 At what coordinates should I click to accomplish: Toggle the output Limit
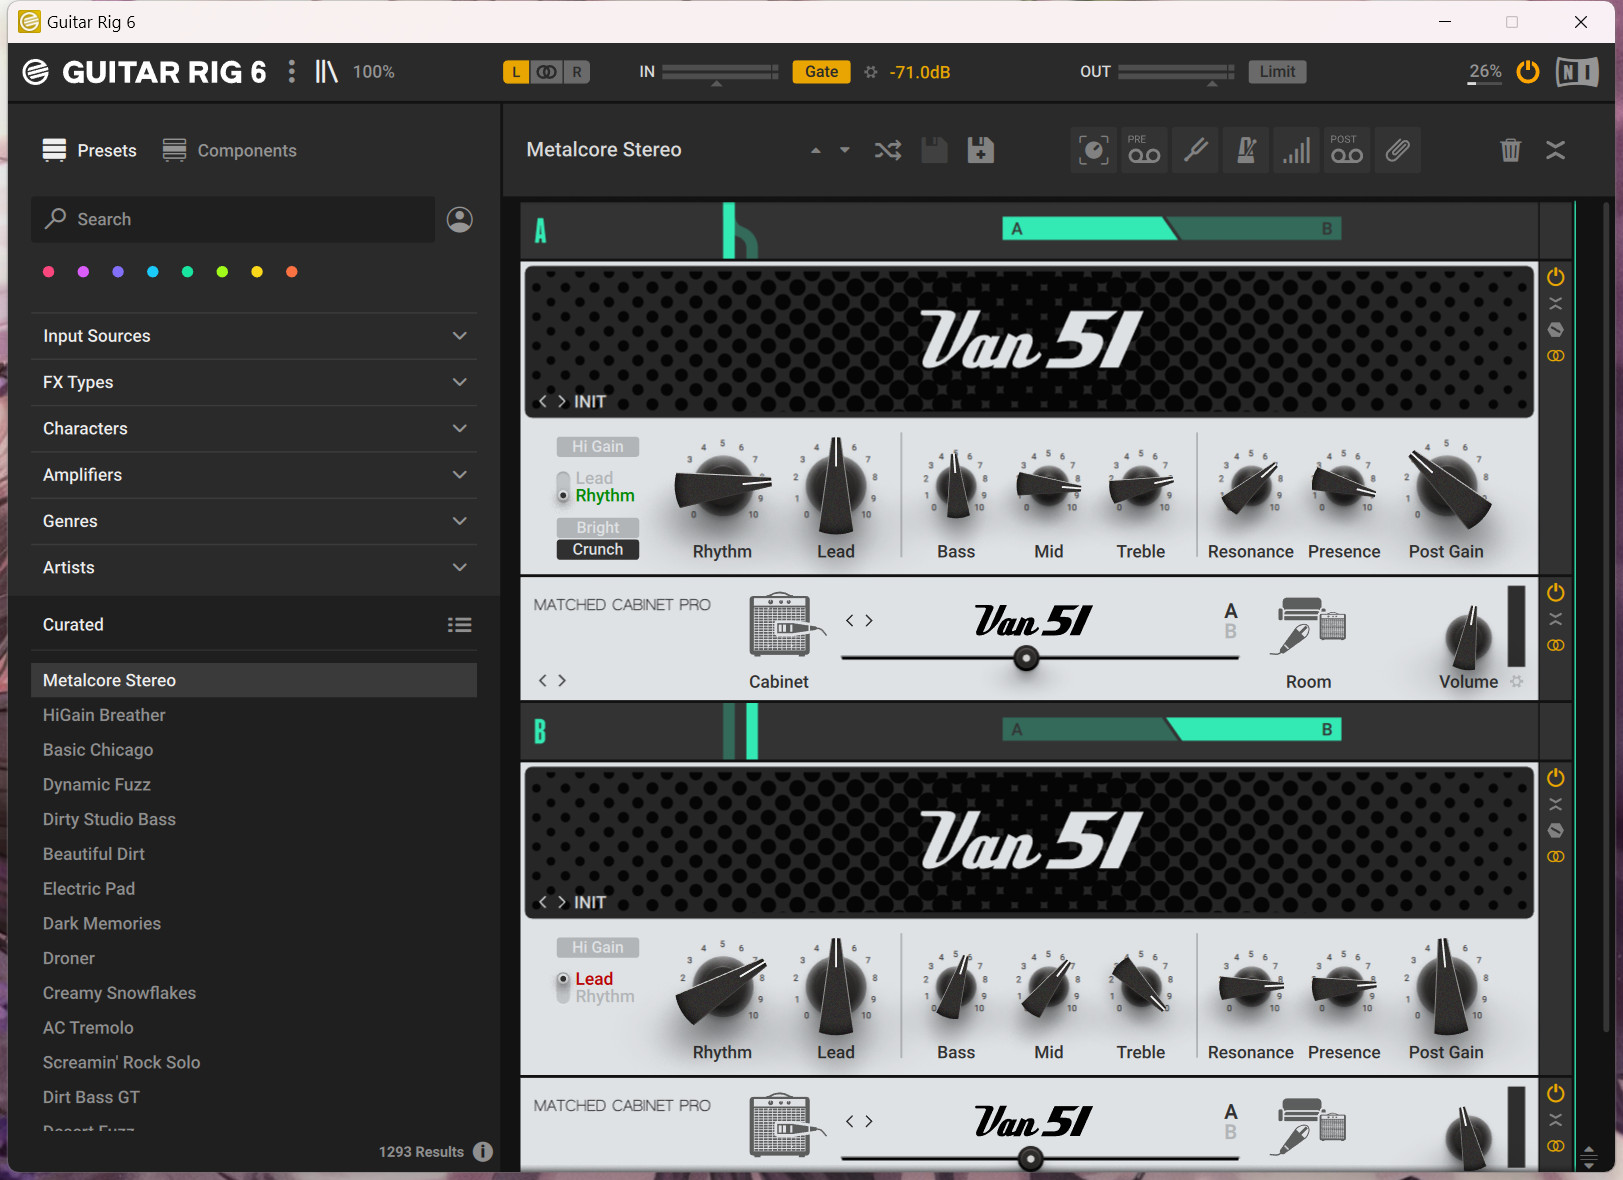click(x=1277, y=72)
